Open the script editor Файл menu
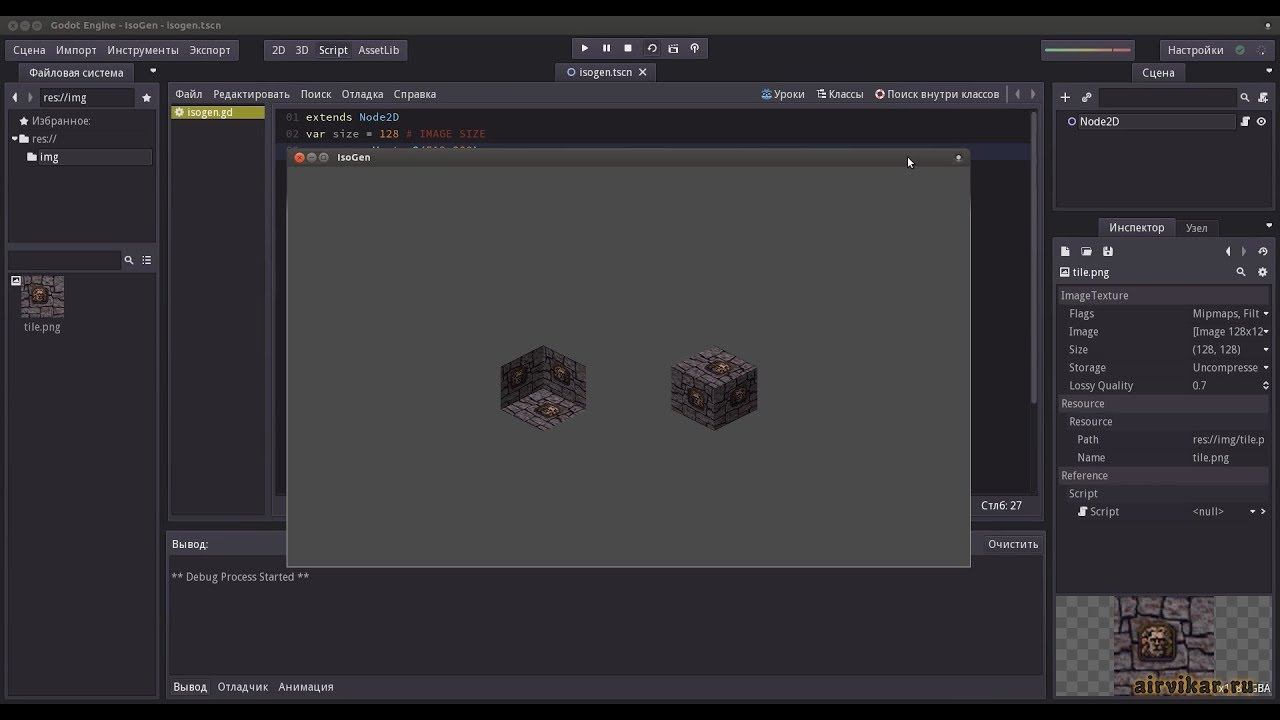 pyautogui.click(x=188, y=94)
